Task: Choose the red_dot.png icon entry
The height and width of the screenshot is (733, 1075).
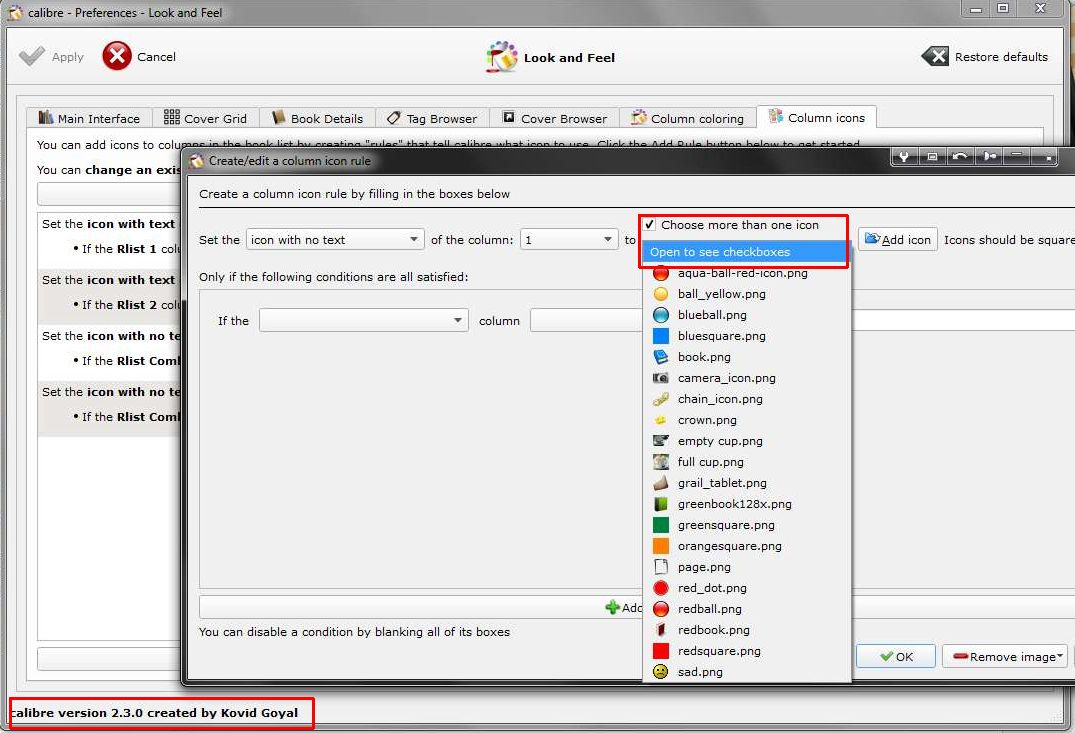Action: click(746, 588)
